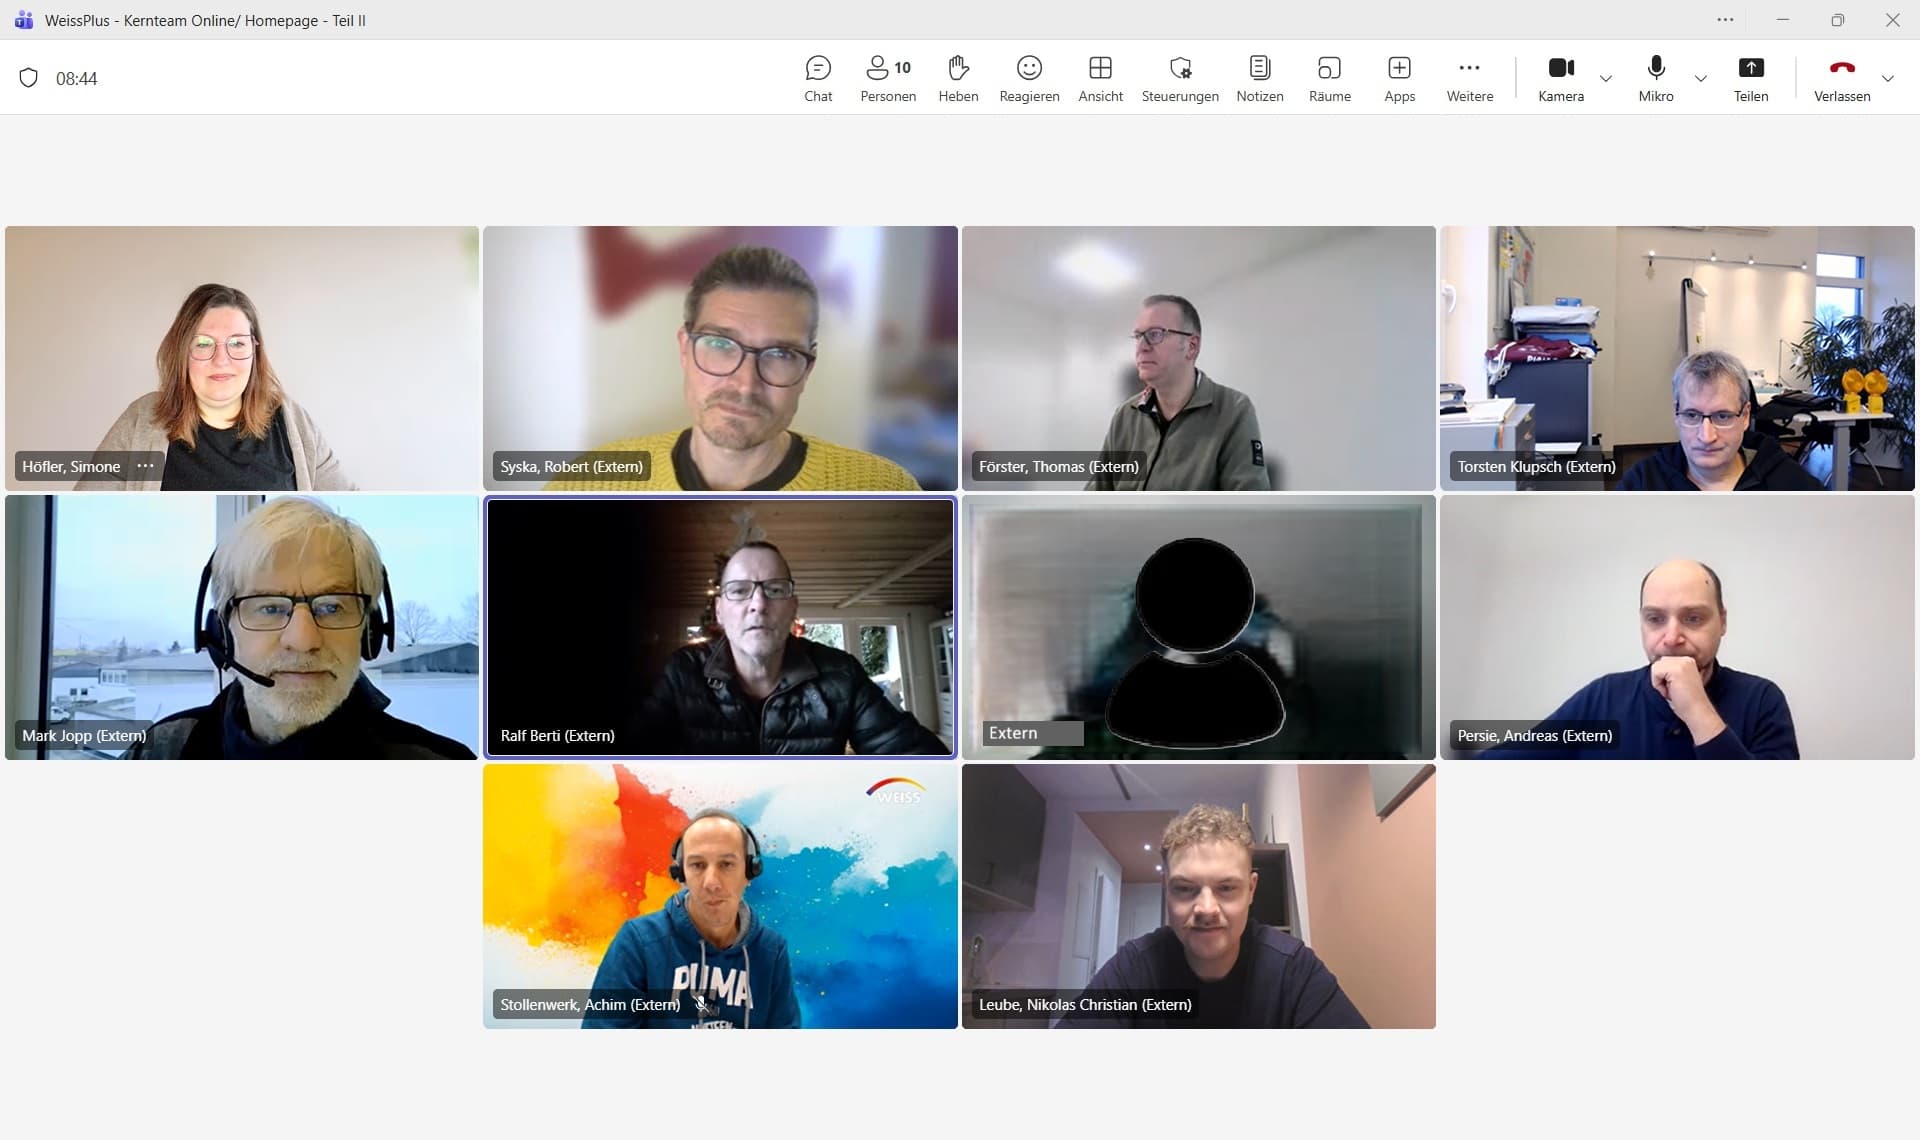Image resolution: width=1920 pixels, height=1140 pixels.
Task: Open the Ansicht view options
Action: (x=1100, y=78)
